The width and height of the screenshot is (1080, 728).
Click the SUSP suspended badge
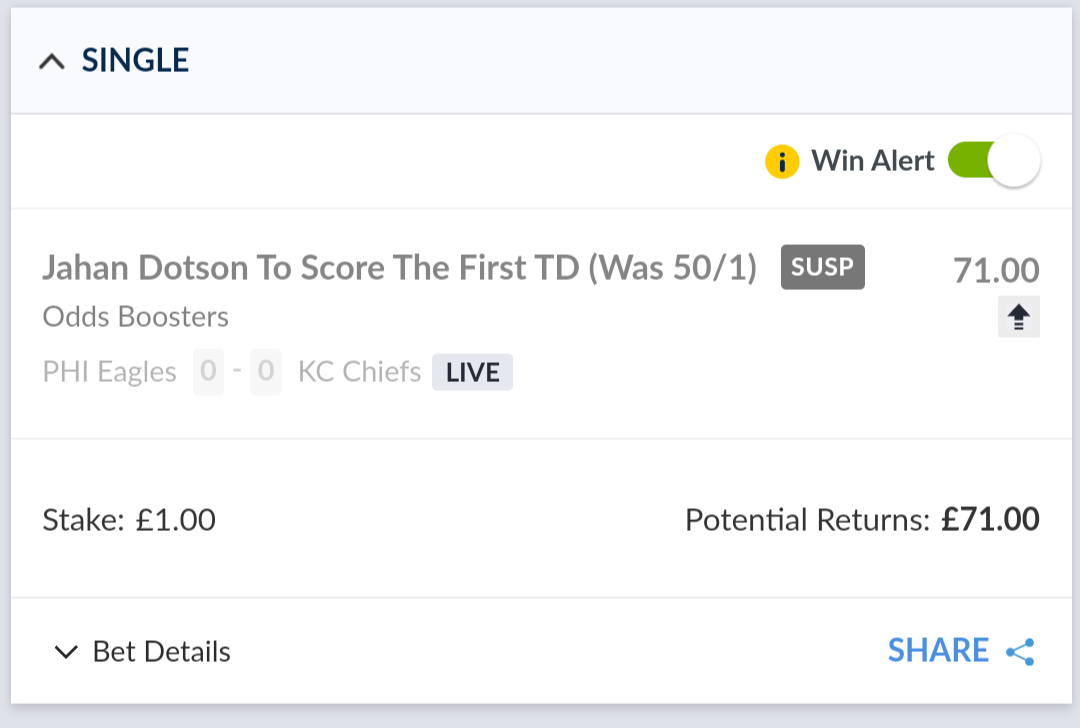[x=822, y=267]
